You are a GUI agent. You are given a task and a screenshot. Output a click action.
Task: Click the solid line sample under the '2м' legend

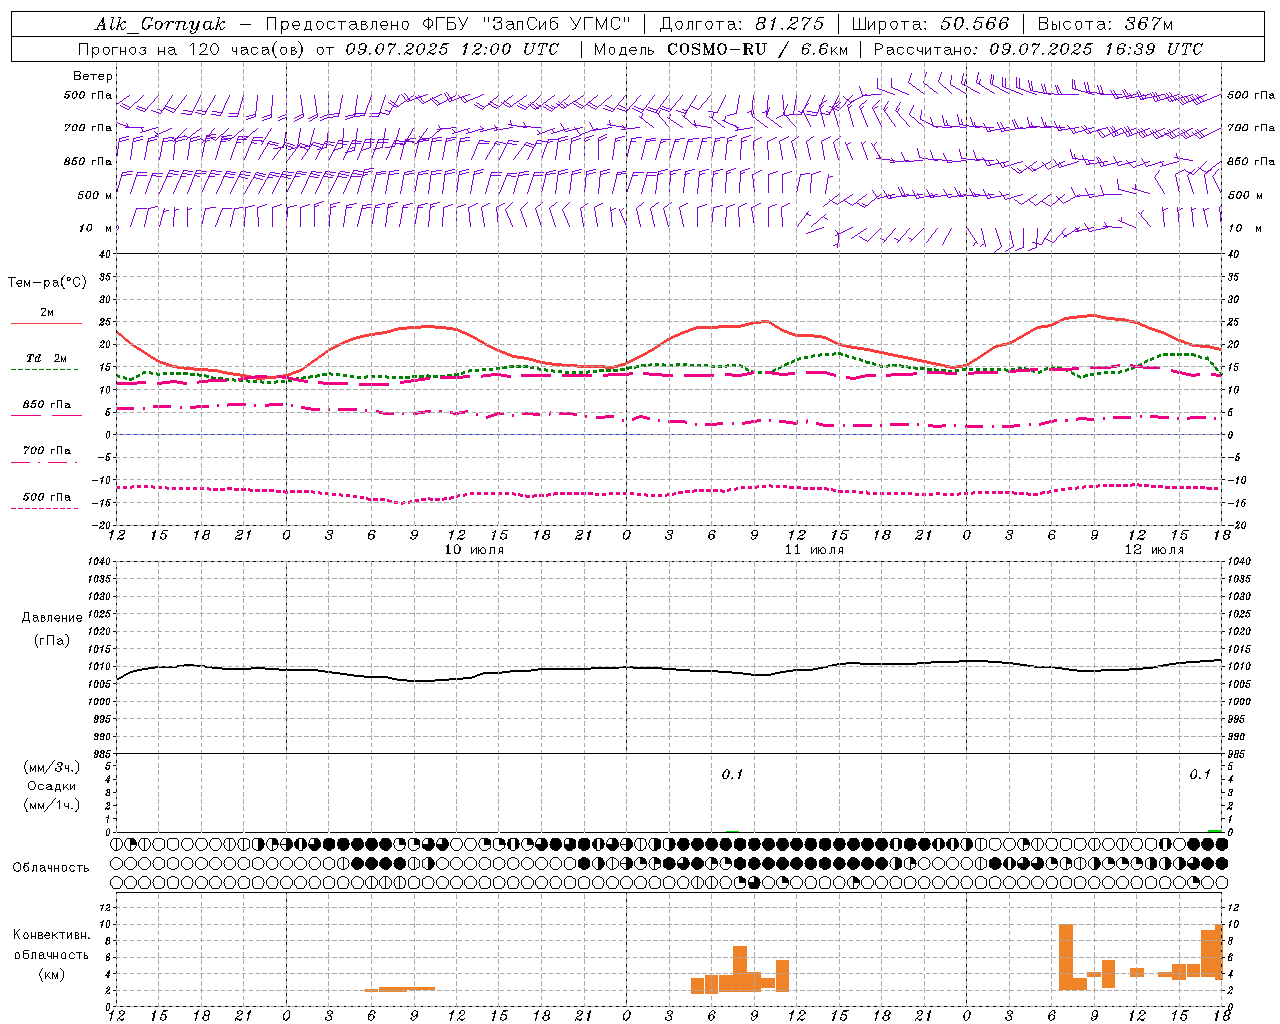[46, 324]
